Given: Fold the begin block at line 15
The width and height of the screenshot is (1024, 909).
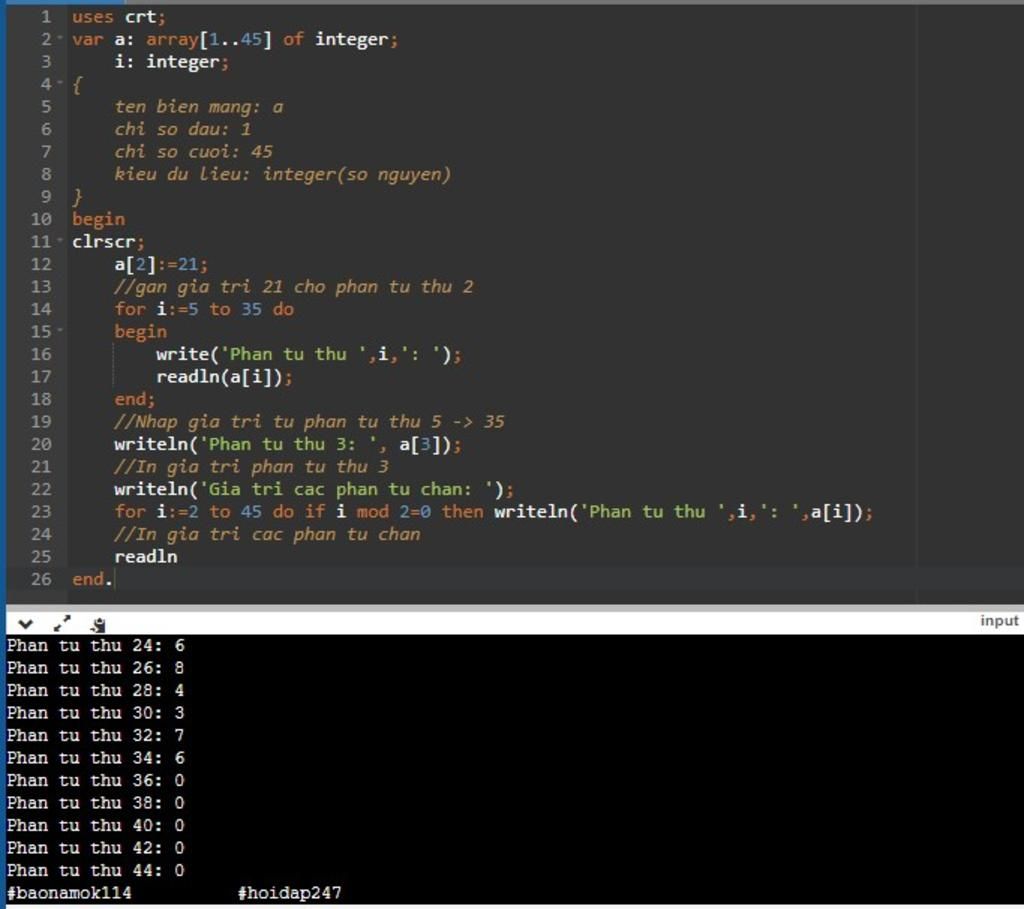Looking at the screenshot, I should (60, 330).
